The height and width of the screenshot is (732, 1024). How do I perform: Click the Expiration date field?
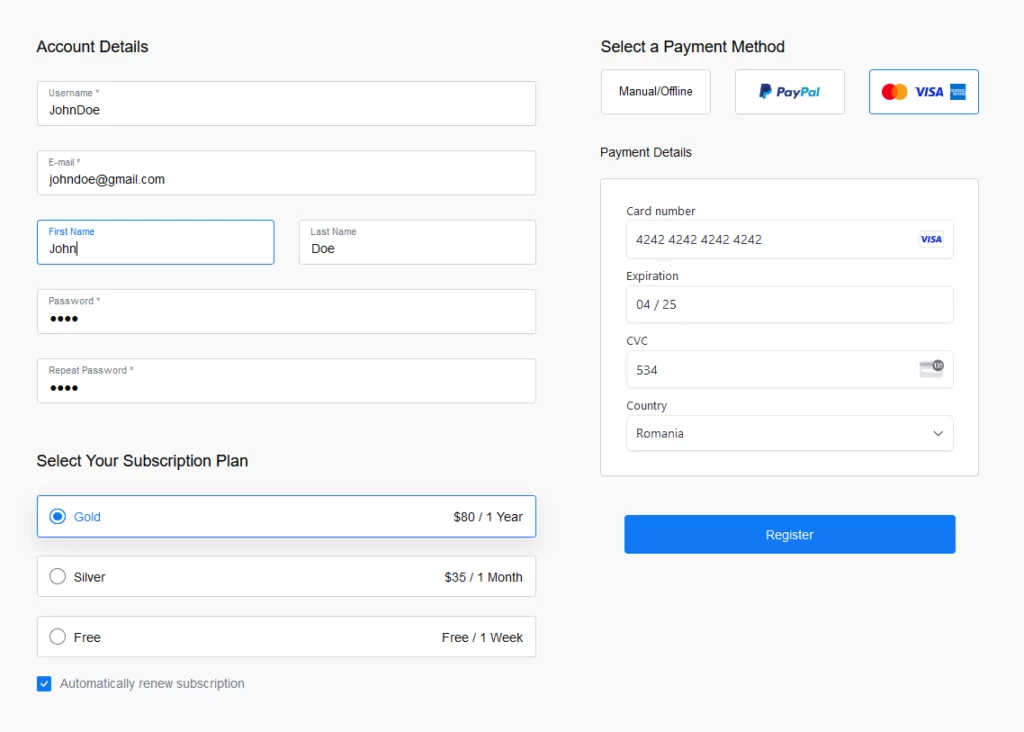790,304
